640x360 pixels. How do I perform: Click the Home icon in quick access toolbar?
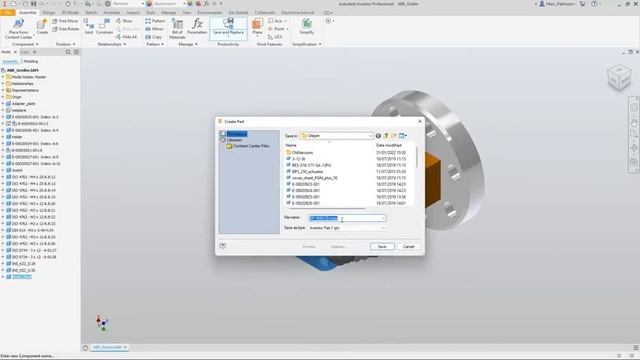click(x=68, y=4)
